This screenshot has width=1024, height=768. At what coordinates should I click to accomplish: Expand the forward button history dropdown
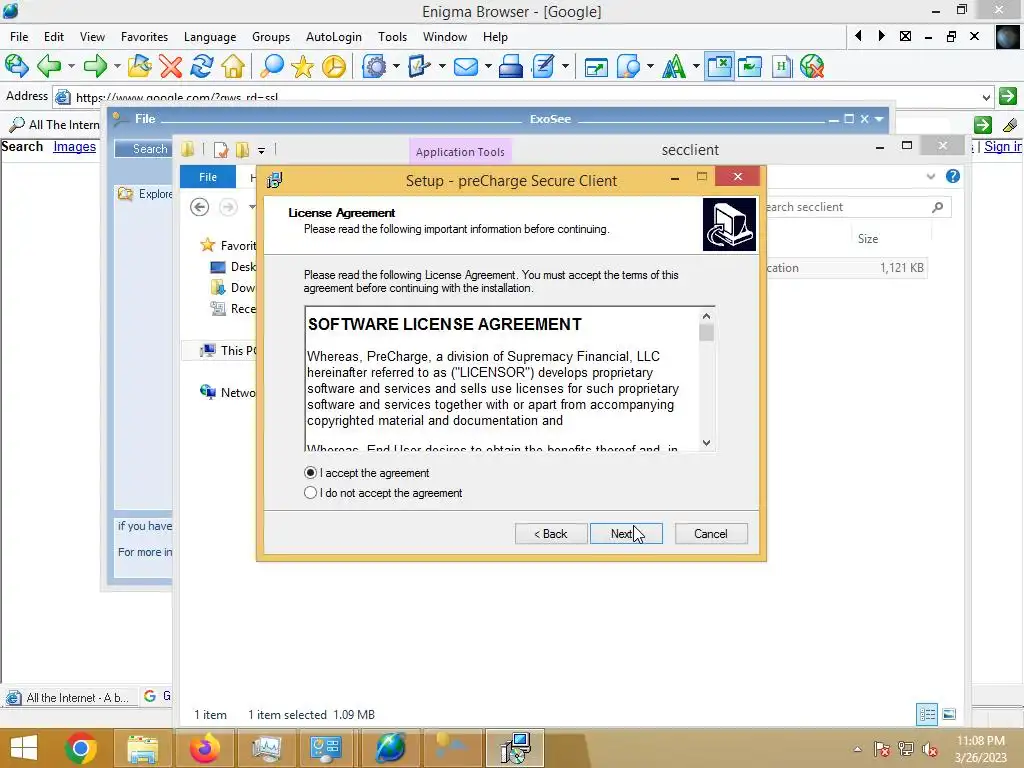coord(118,67)
